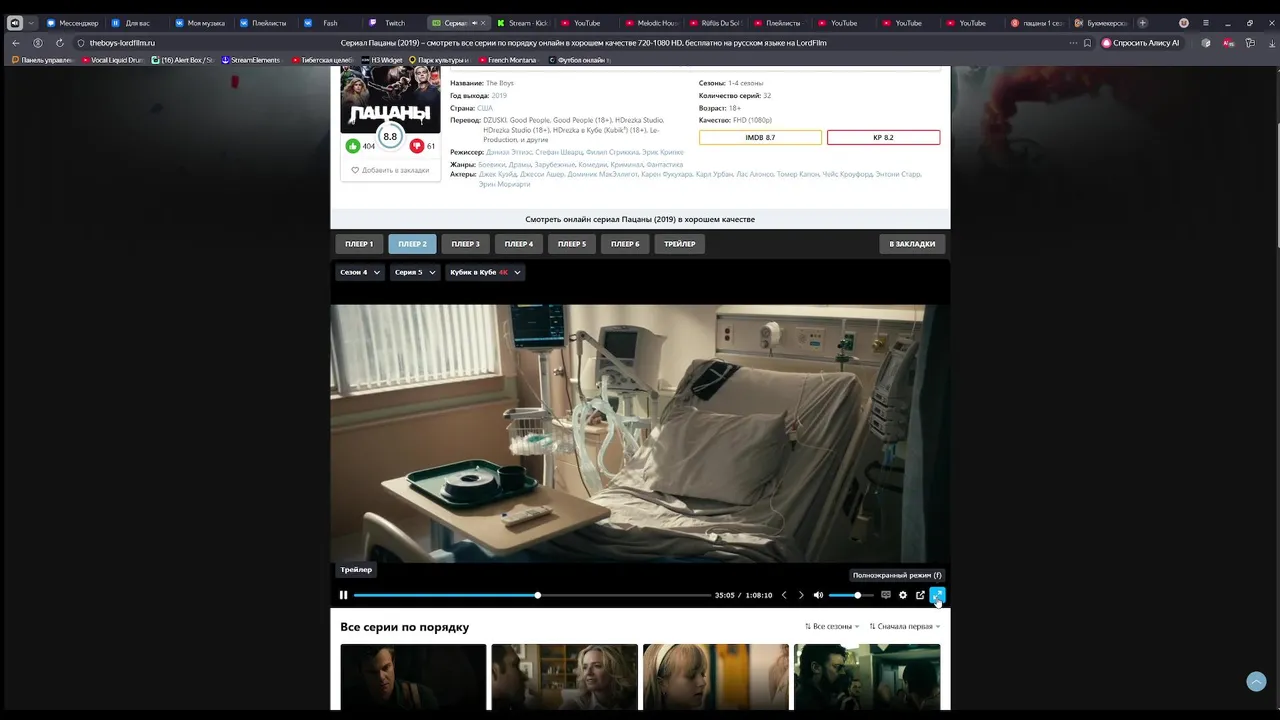1280x720 pixels.
Task: Go to previous episode arrow in player
Action: pyautogui.click(x=784, y=595)
